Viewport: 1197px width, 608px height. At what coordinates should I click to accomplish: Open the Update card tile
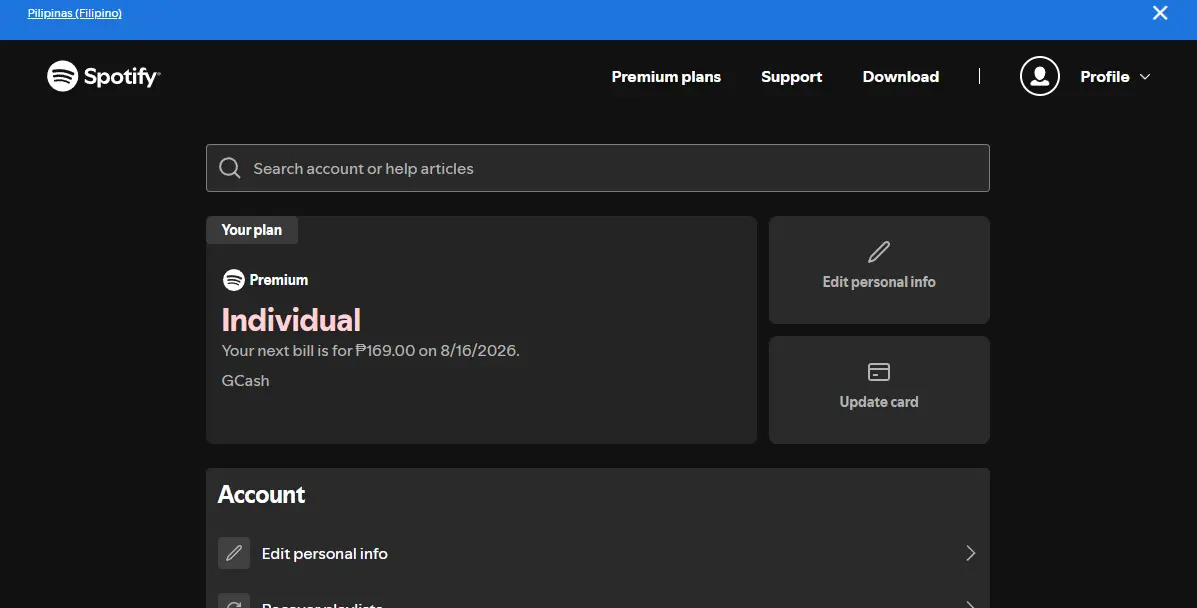(879, 390)
